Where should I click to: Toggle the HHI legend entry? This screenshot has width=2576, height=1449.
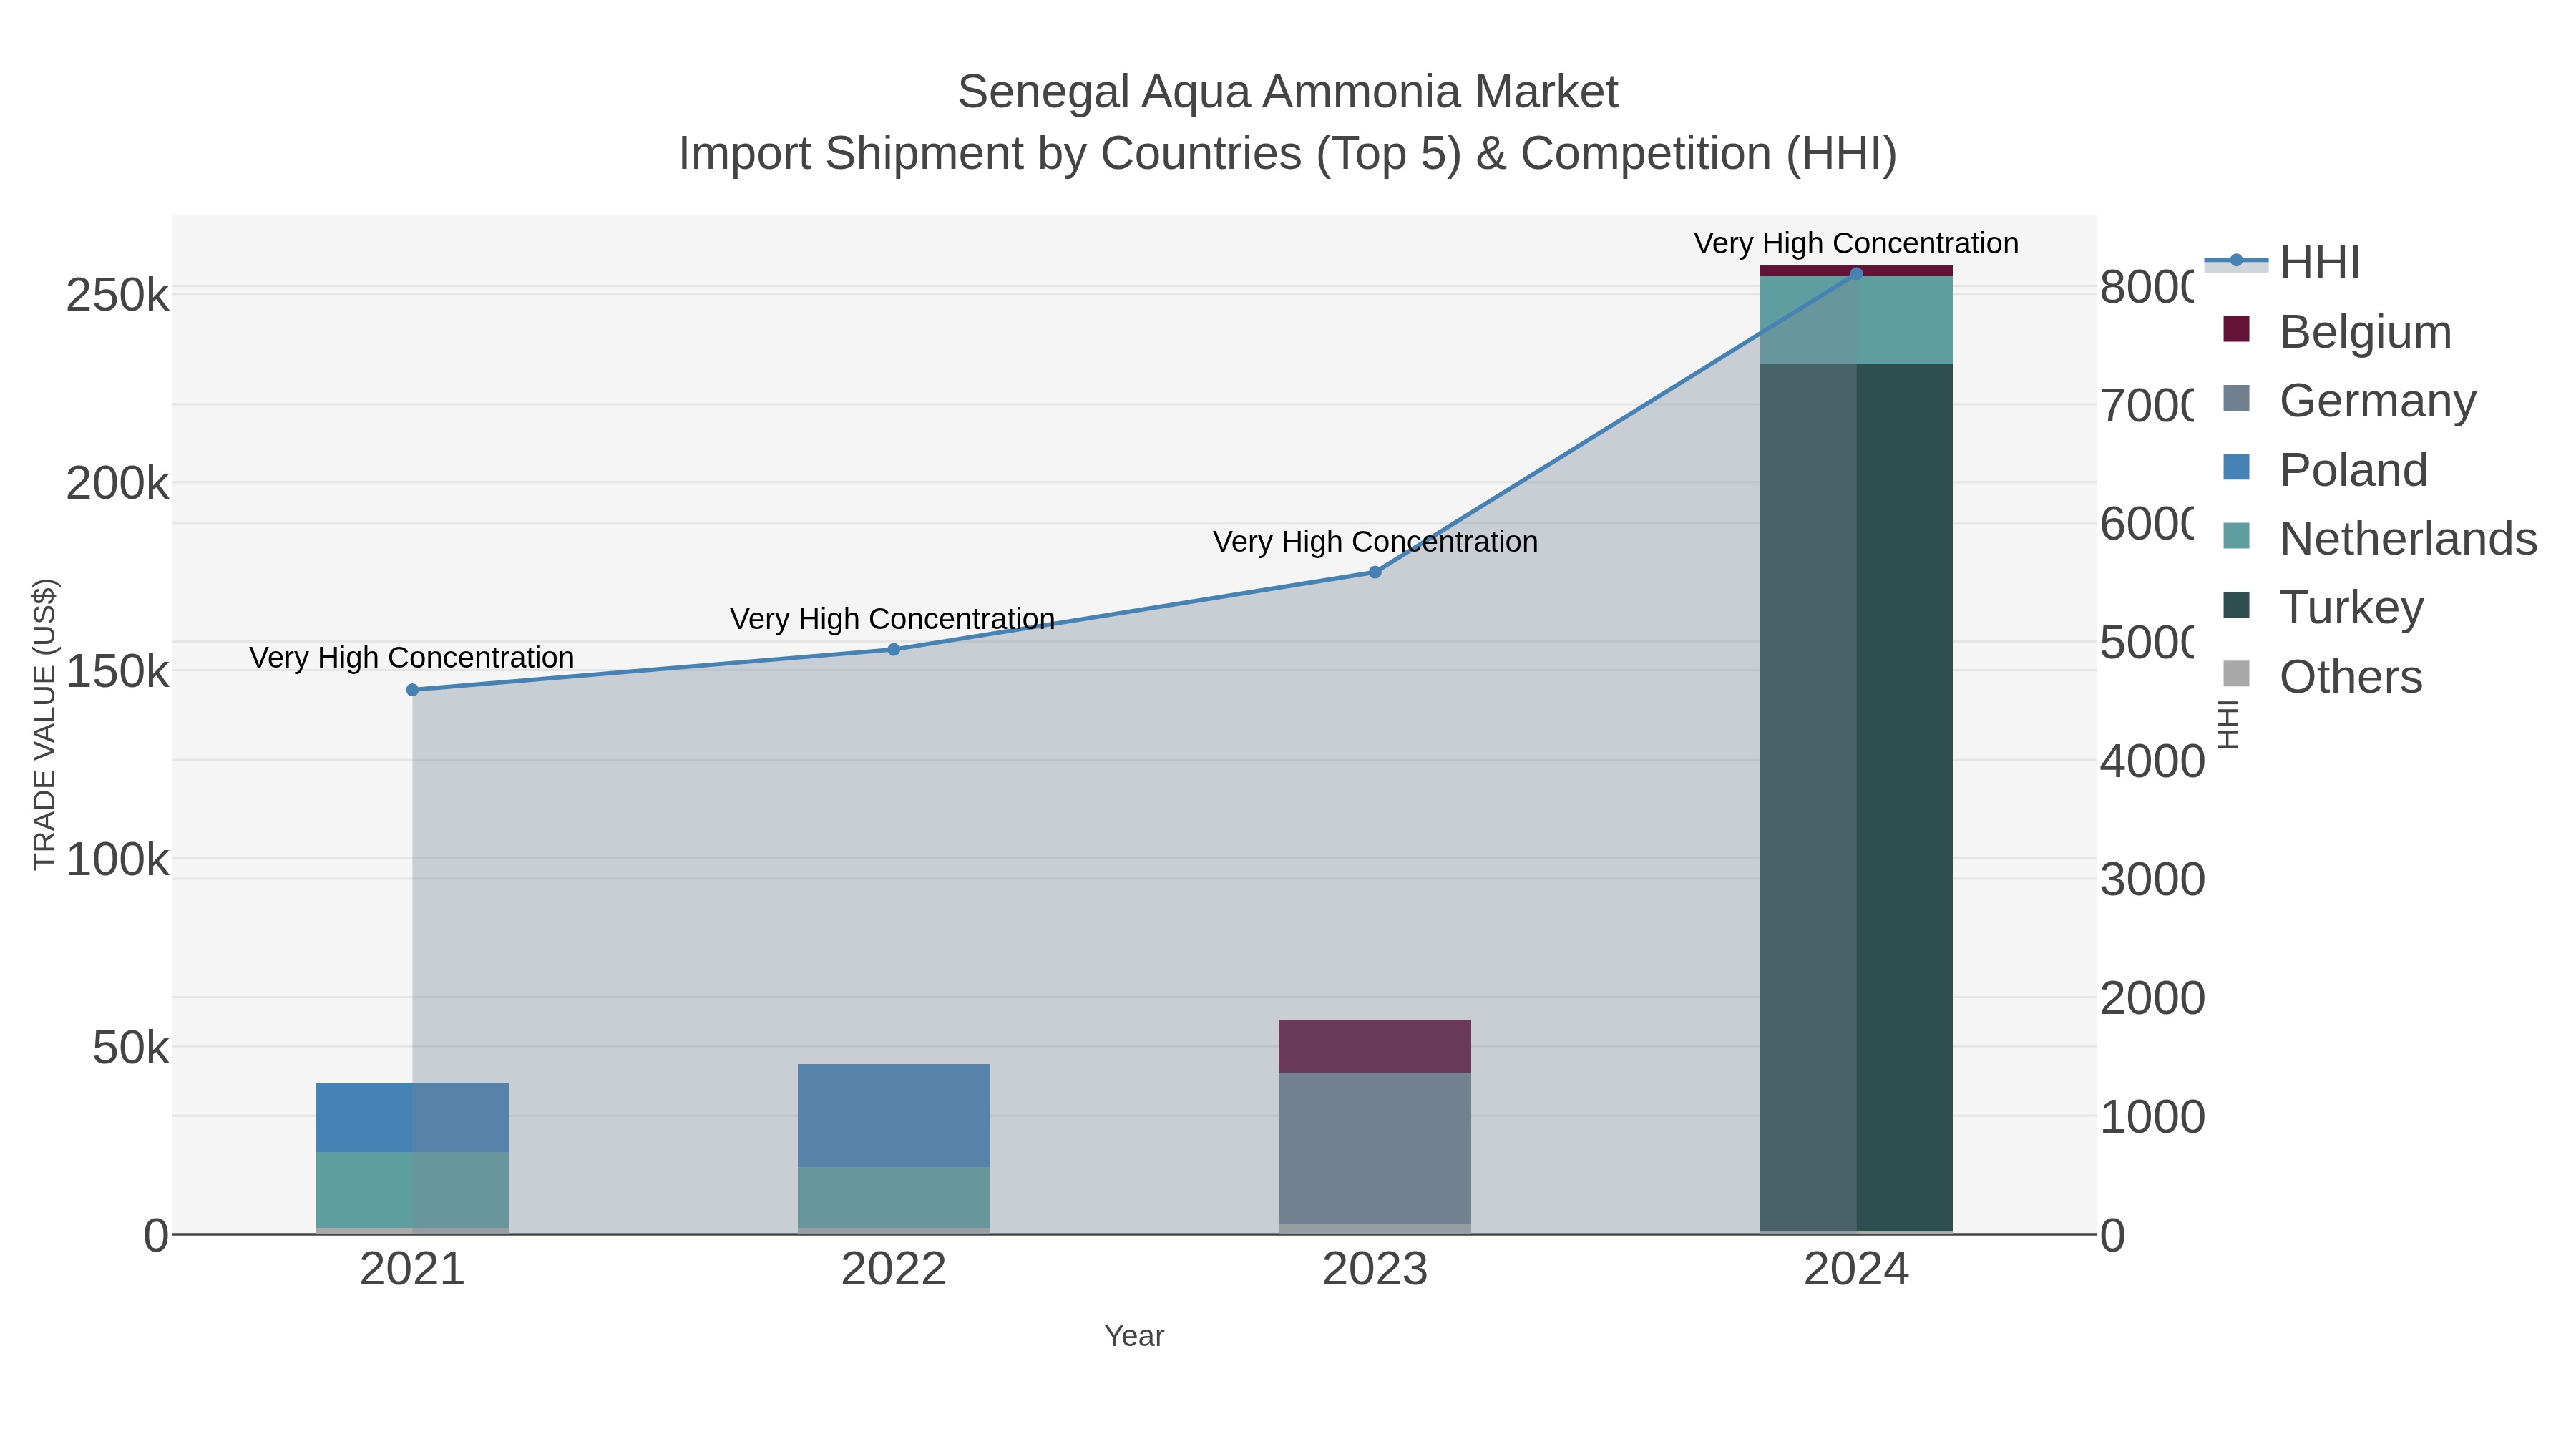coord(2282,263)
